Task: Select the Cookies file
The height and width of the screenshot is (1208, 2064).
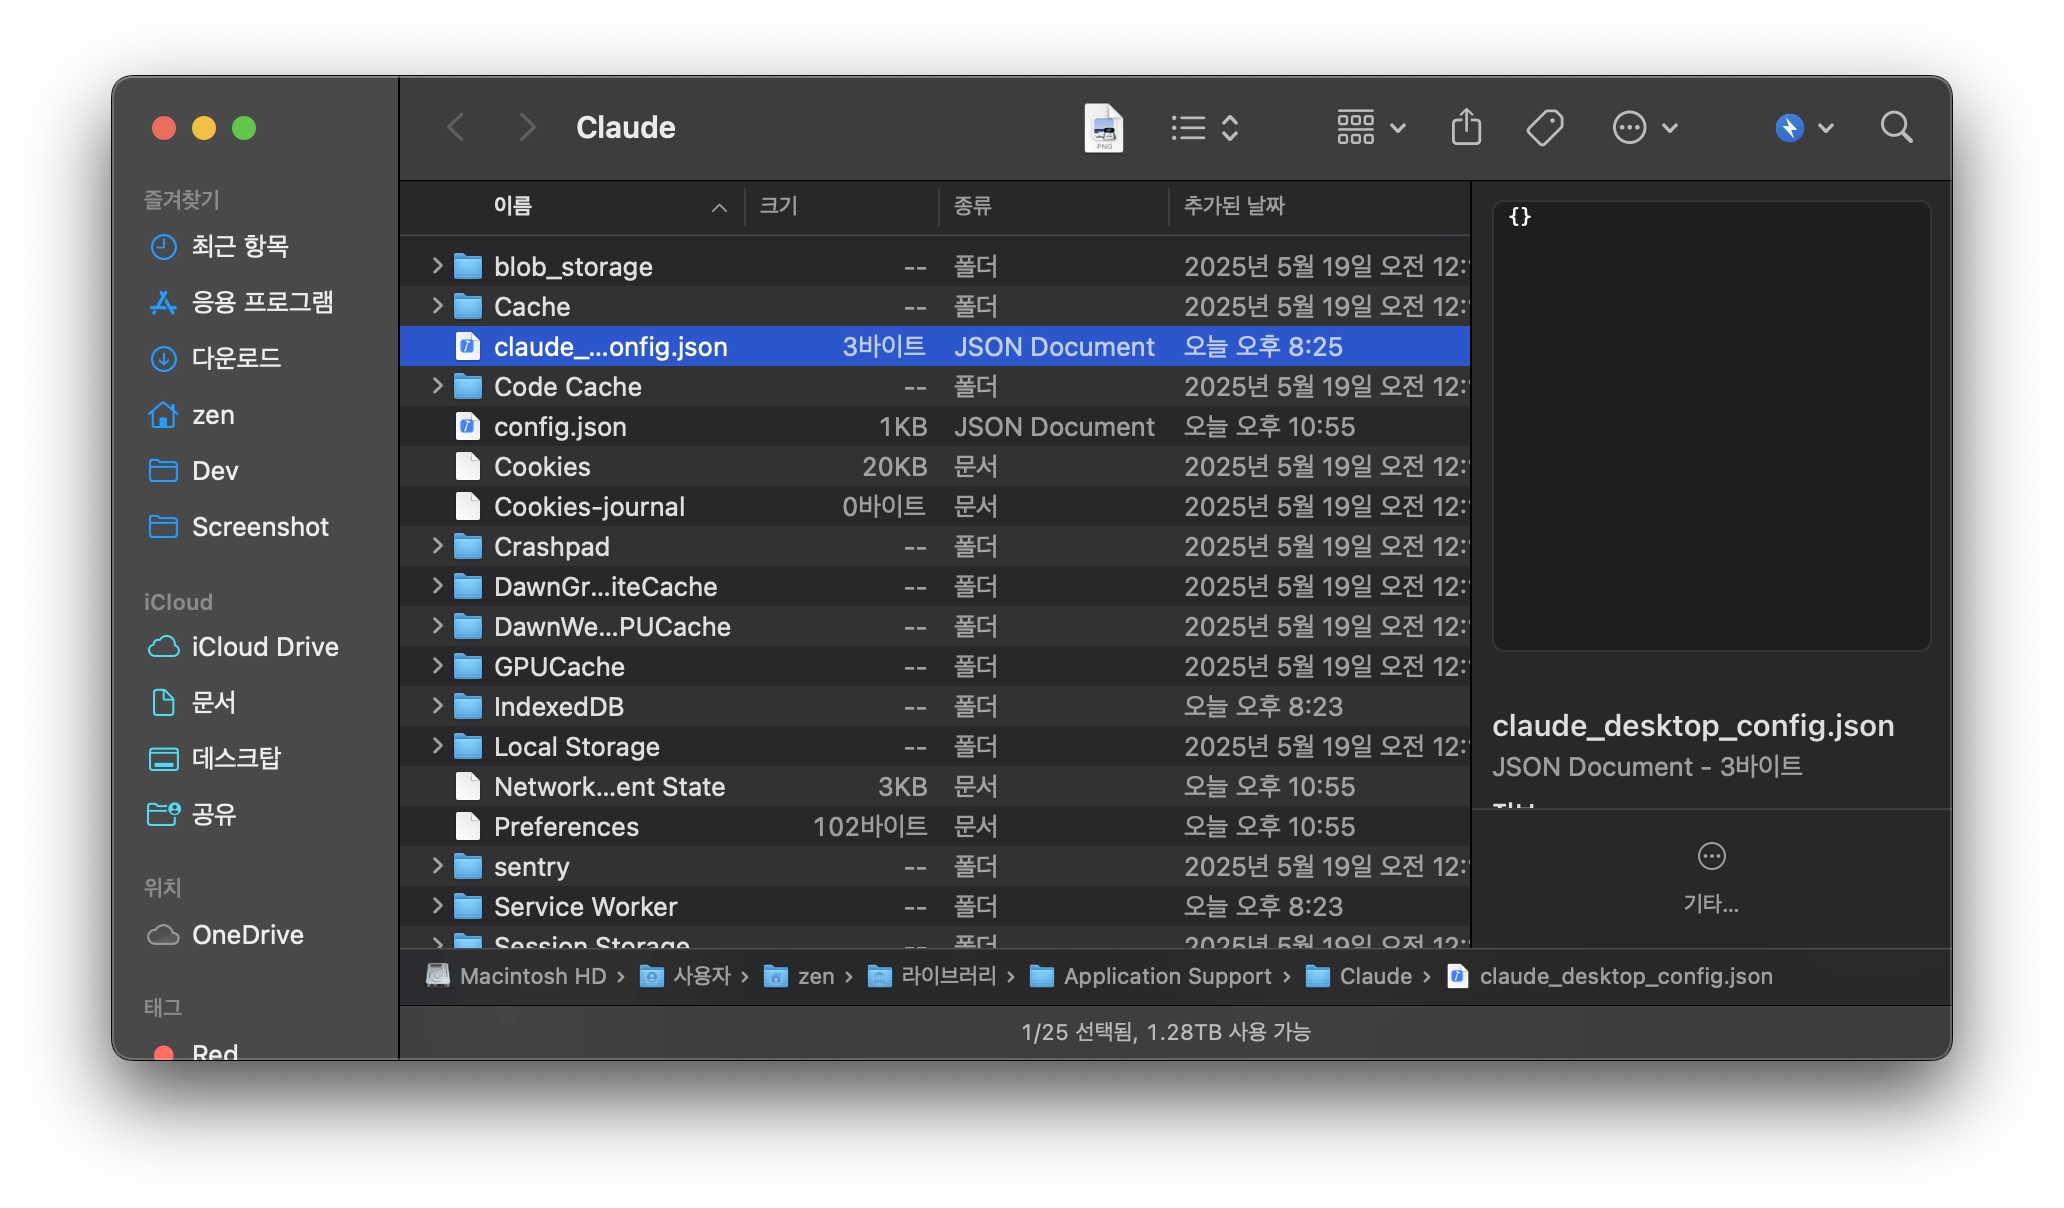Action: [935, 466]
